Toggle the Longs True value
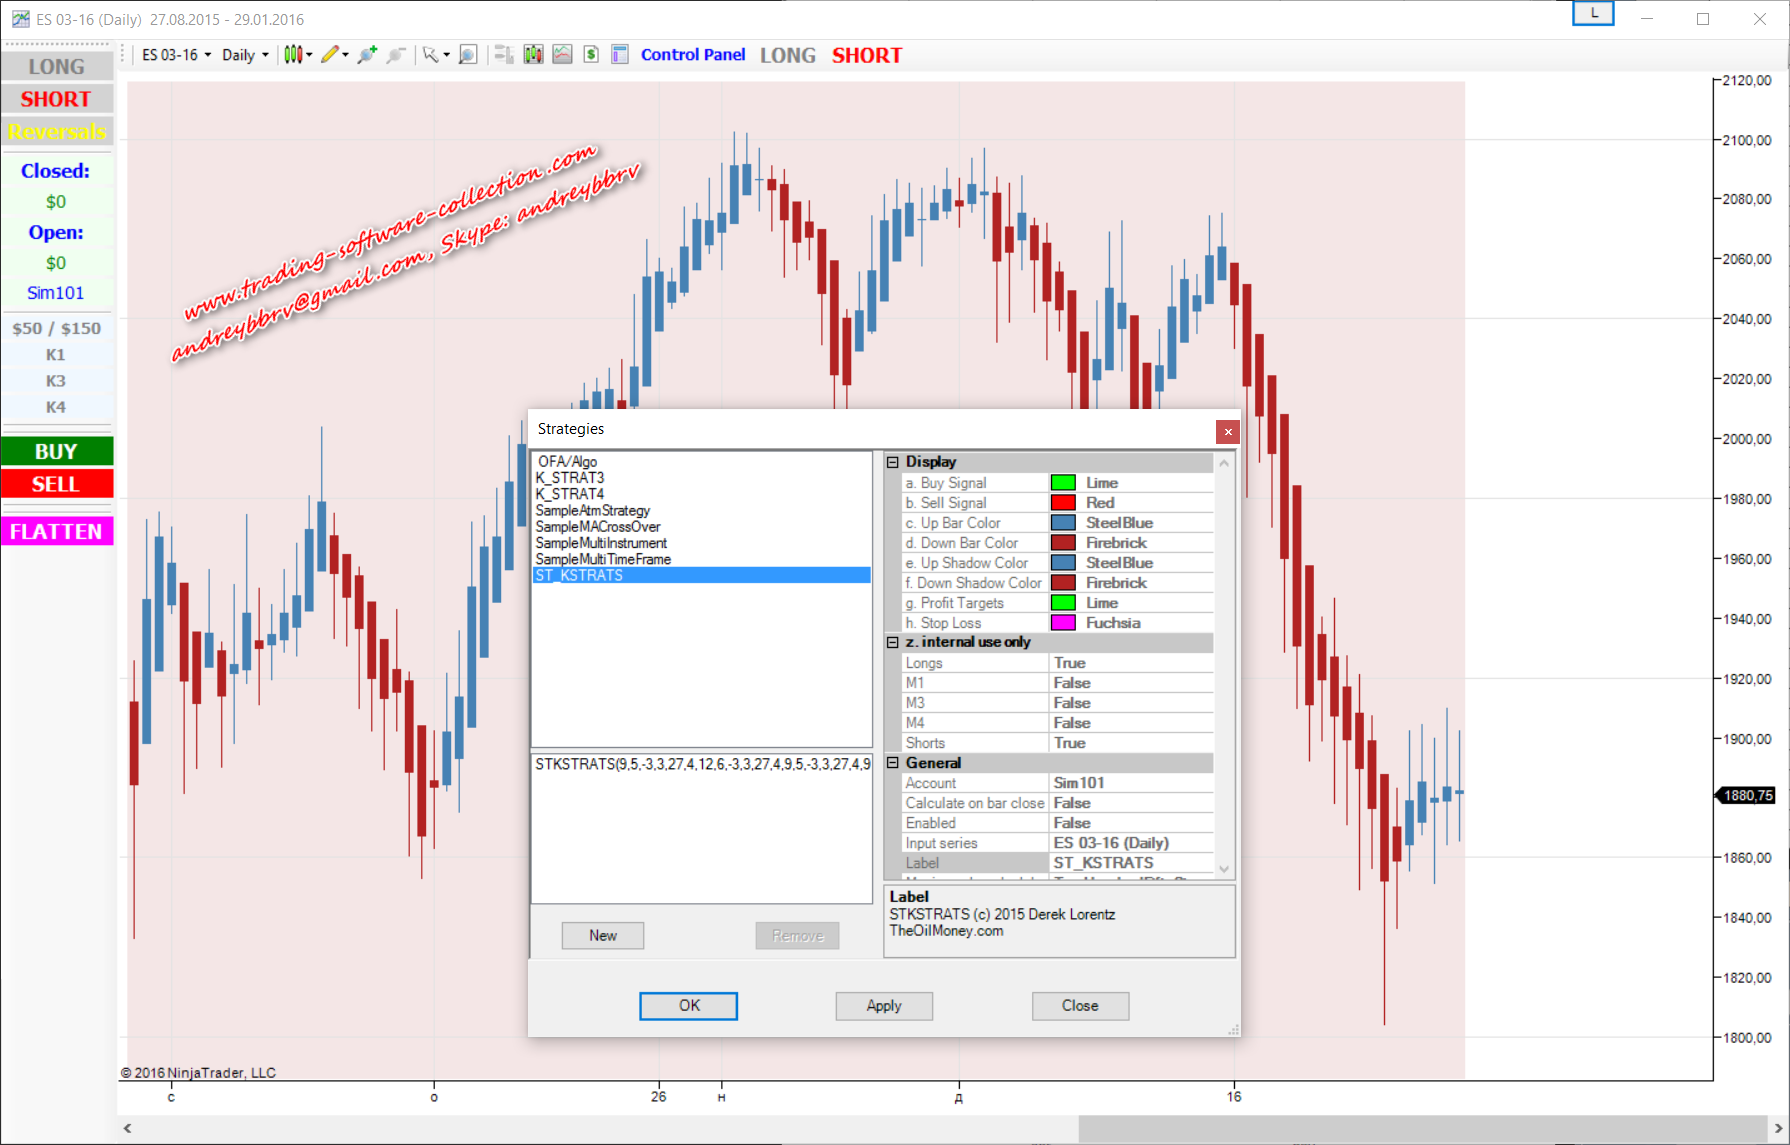 1130,663
